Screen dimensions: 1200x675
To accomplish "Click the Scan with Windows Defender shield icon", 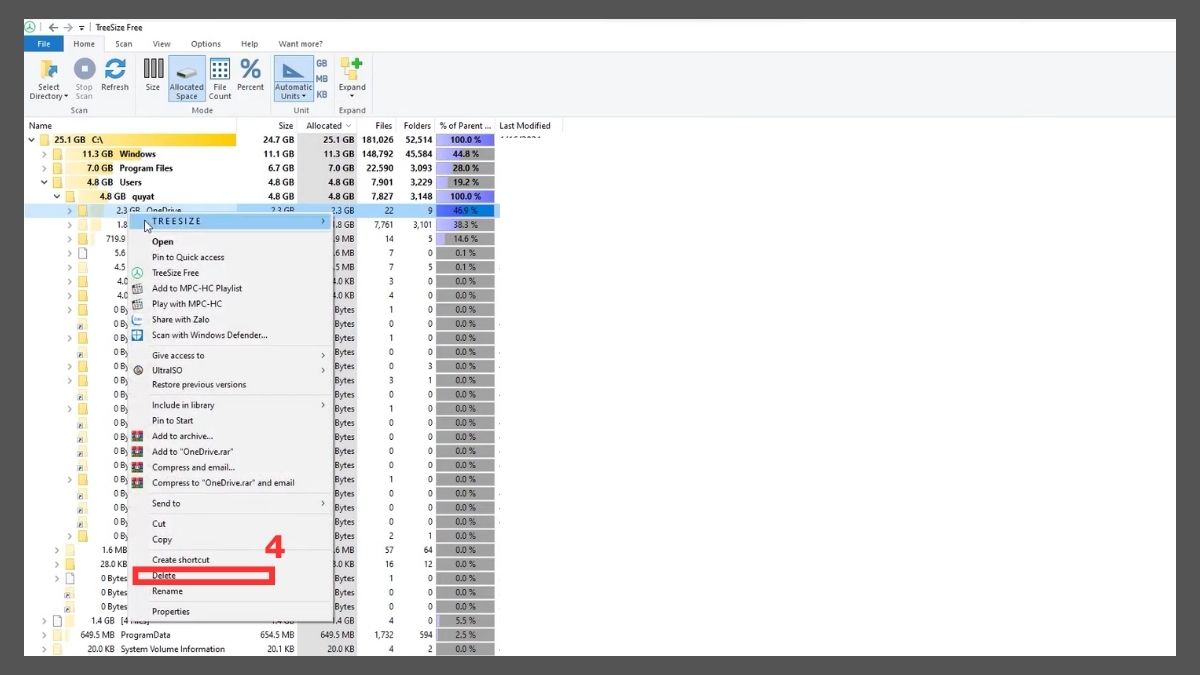I will click(138, 335).
